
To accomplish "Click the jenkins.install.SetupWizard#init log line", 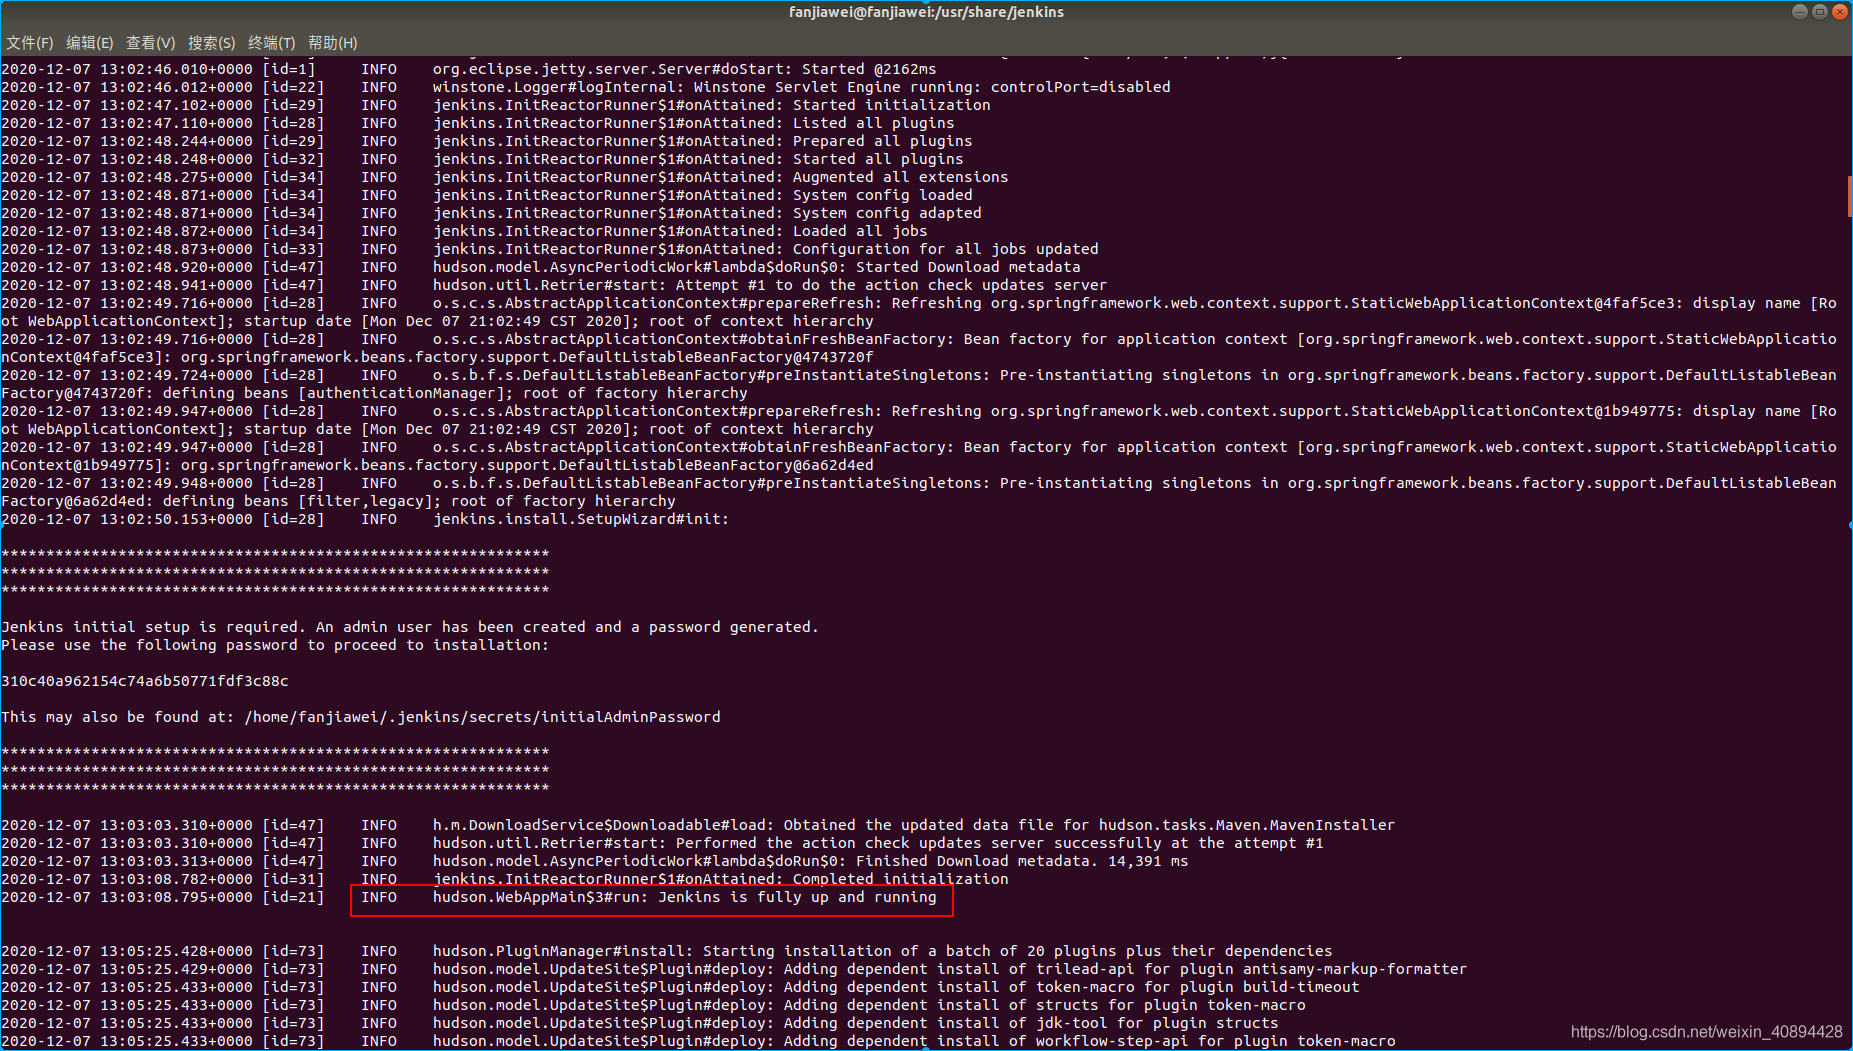I will pyautogui.click(x=365, y=519).
